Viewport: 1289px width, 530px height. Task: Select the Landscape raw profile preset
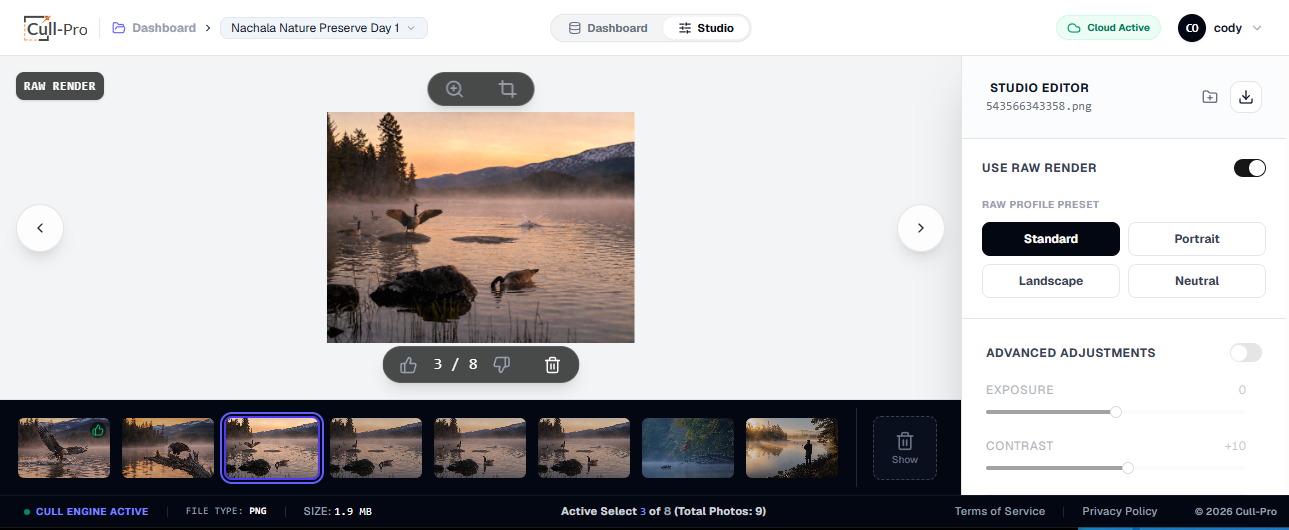1051,281
